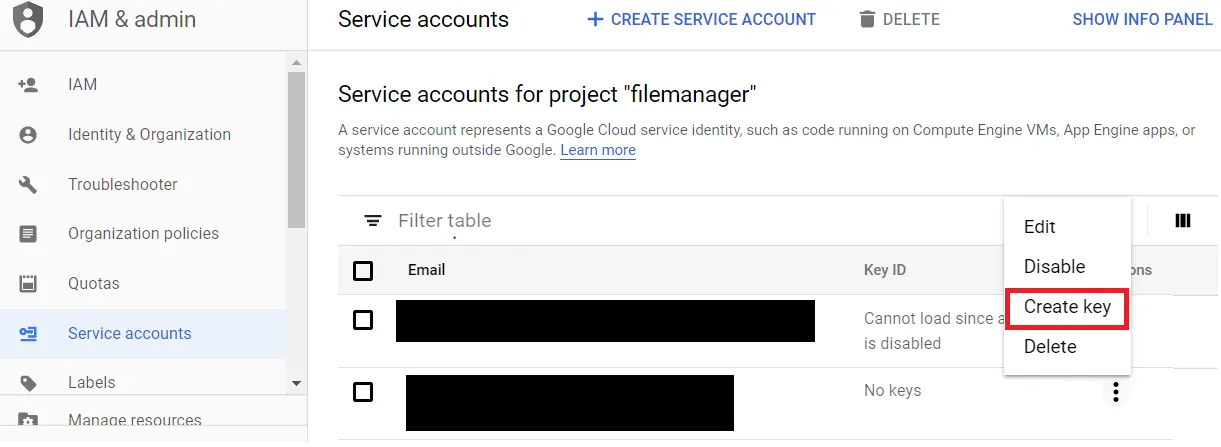
Task: Click SHOW INFO PANEL
Action: click(x=1142, y=19)
